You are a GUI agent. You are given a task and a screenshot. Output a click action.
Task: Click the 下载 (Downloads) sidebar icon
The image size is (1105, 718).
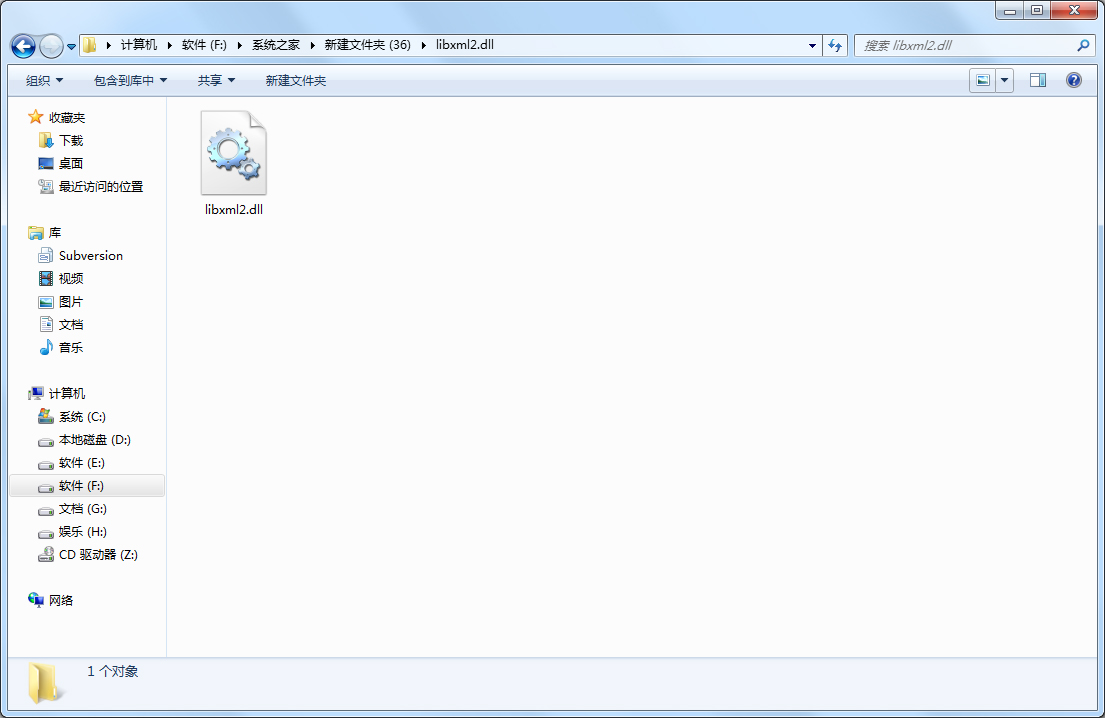65,140
